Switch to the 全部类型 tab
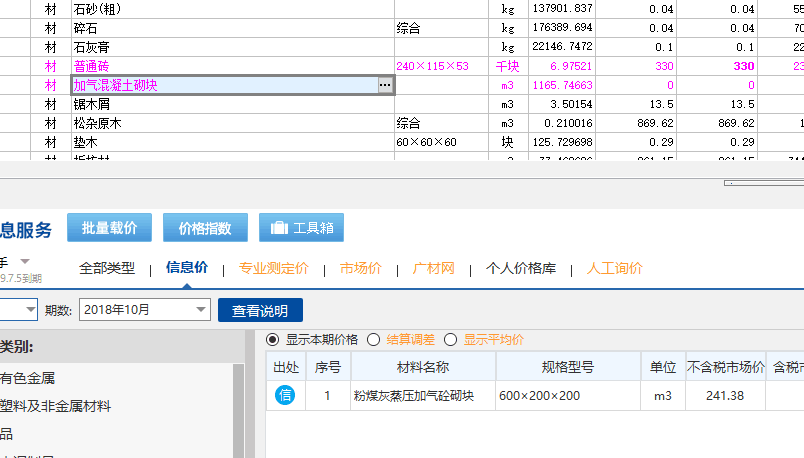This screenshot has height=458, width=804. click(107, 268)
